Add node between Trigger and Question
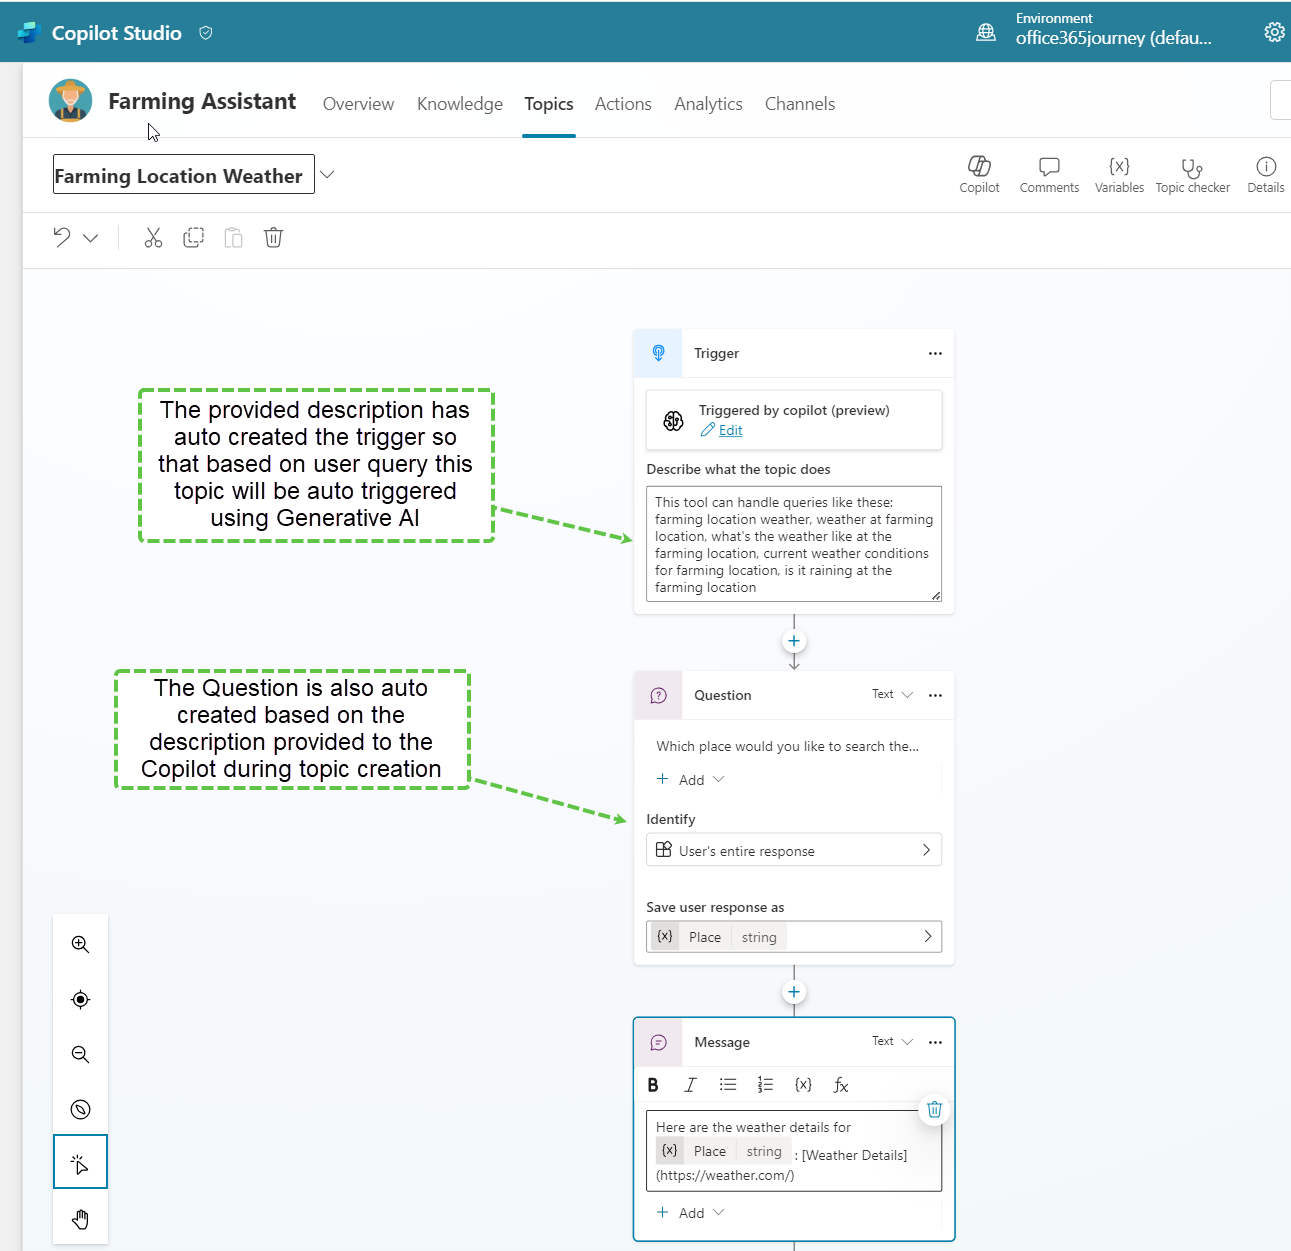 click(x=794, y=641)
